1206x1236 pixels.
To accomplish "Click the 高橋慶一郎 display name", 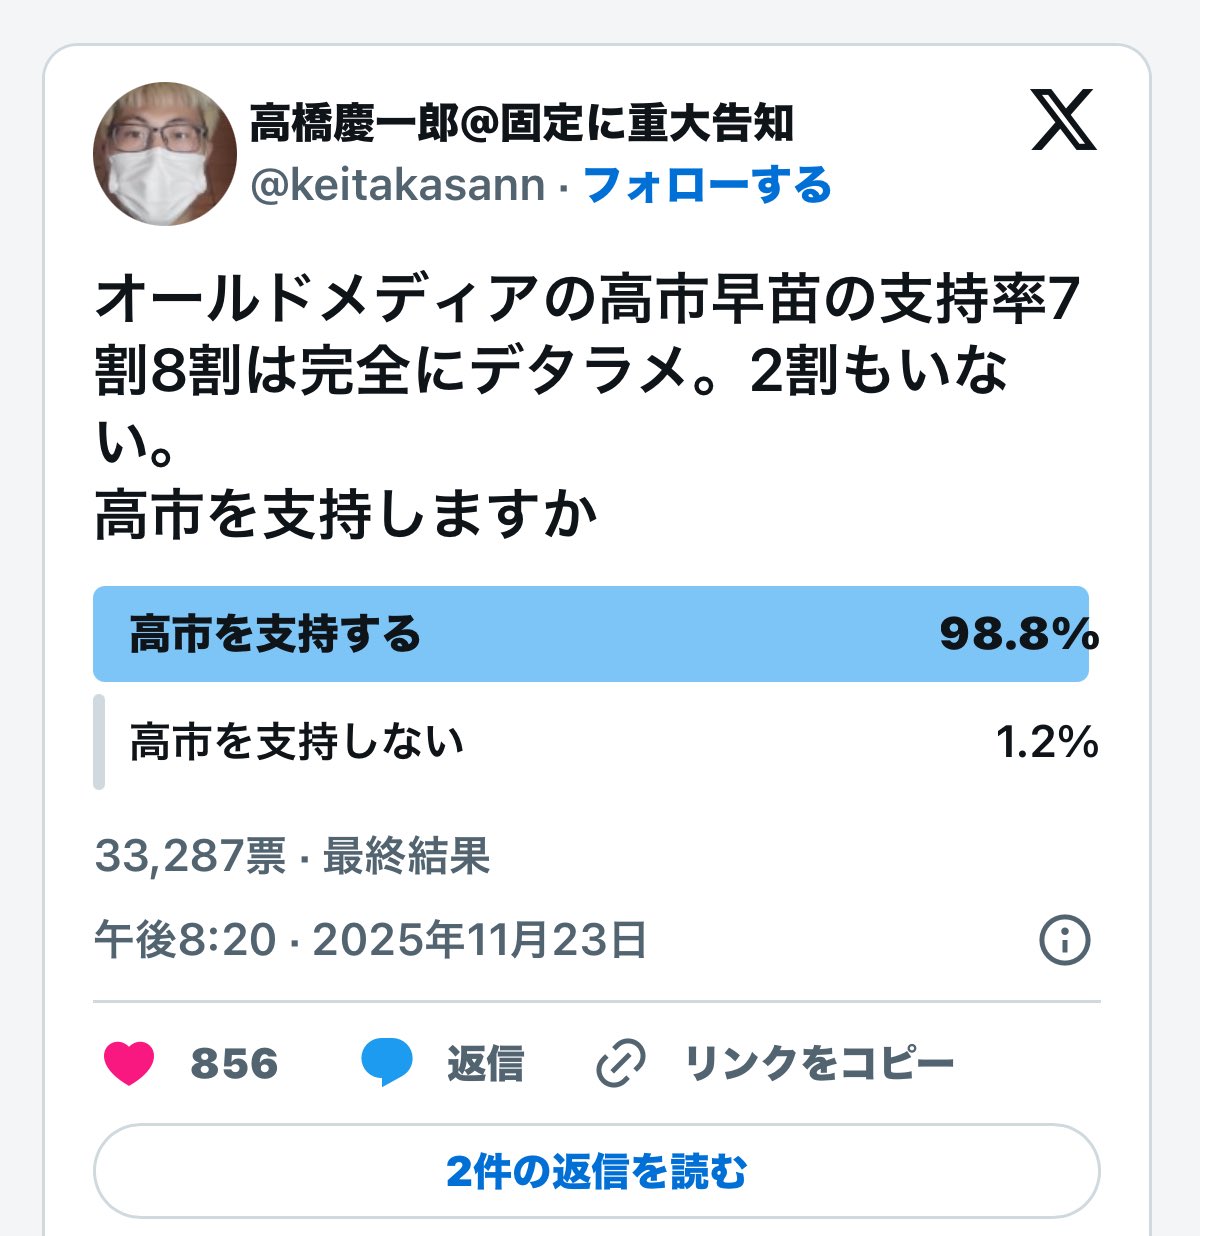I will (x=520, y=123).
